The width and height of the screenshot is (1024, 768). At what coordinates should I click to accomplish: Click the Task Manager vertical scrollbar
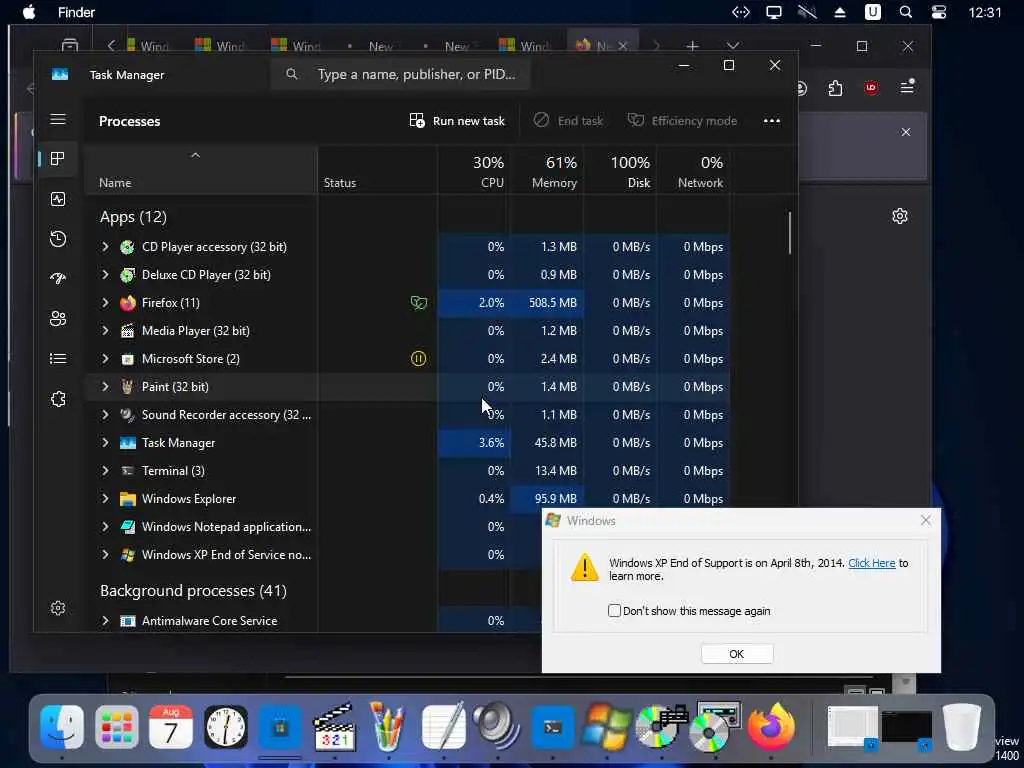coord(790,233)
